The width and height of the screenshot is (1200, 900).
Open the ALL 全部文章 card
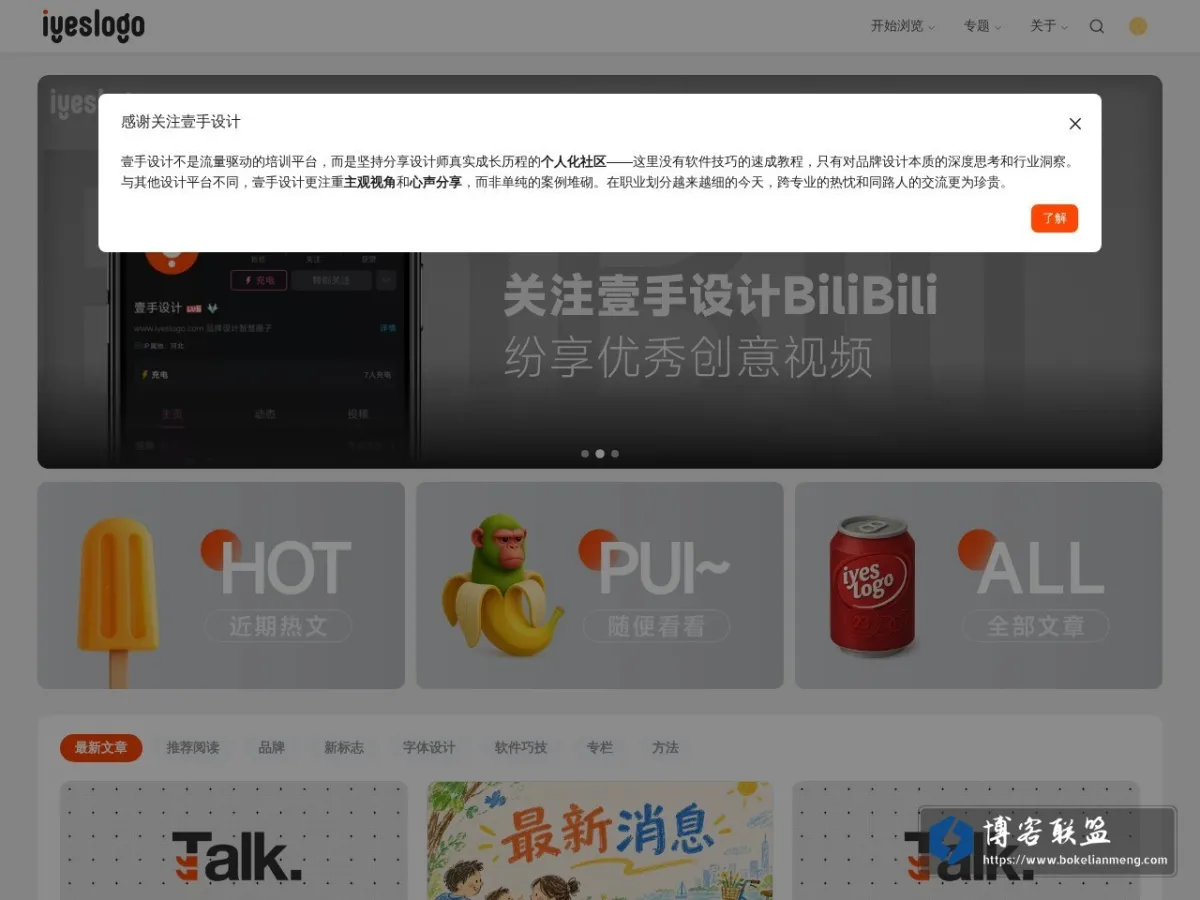[979, 586]
